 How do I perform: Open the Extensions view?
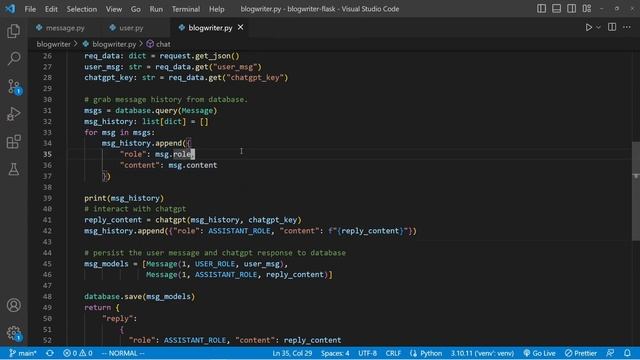click(x=13, y=142)
